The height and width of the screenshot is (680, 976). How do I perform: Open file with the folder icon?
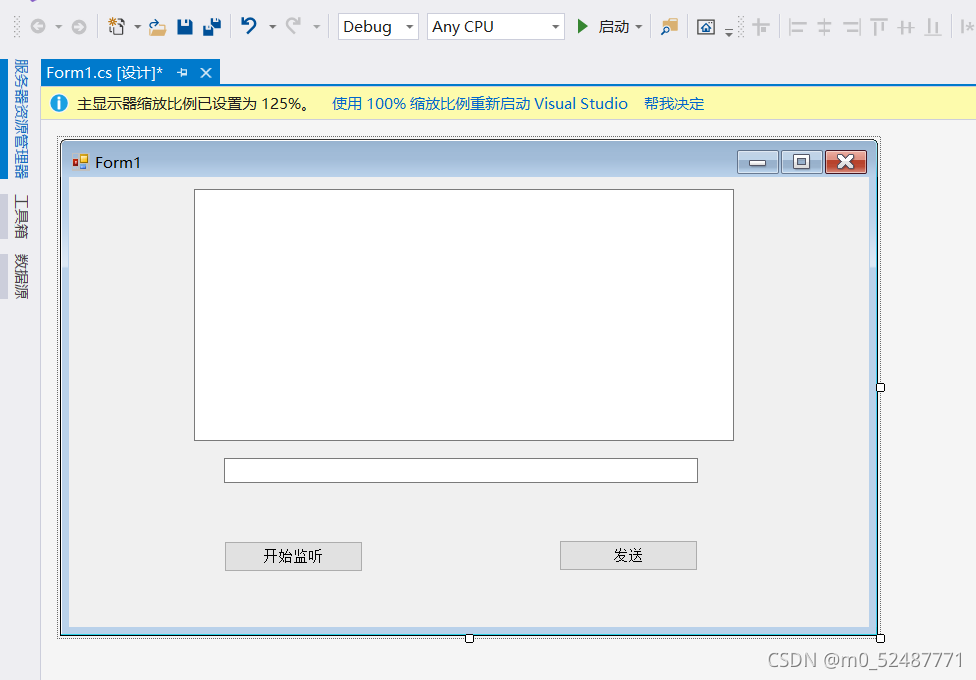pos(157,27)
